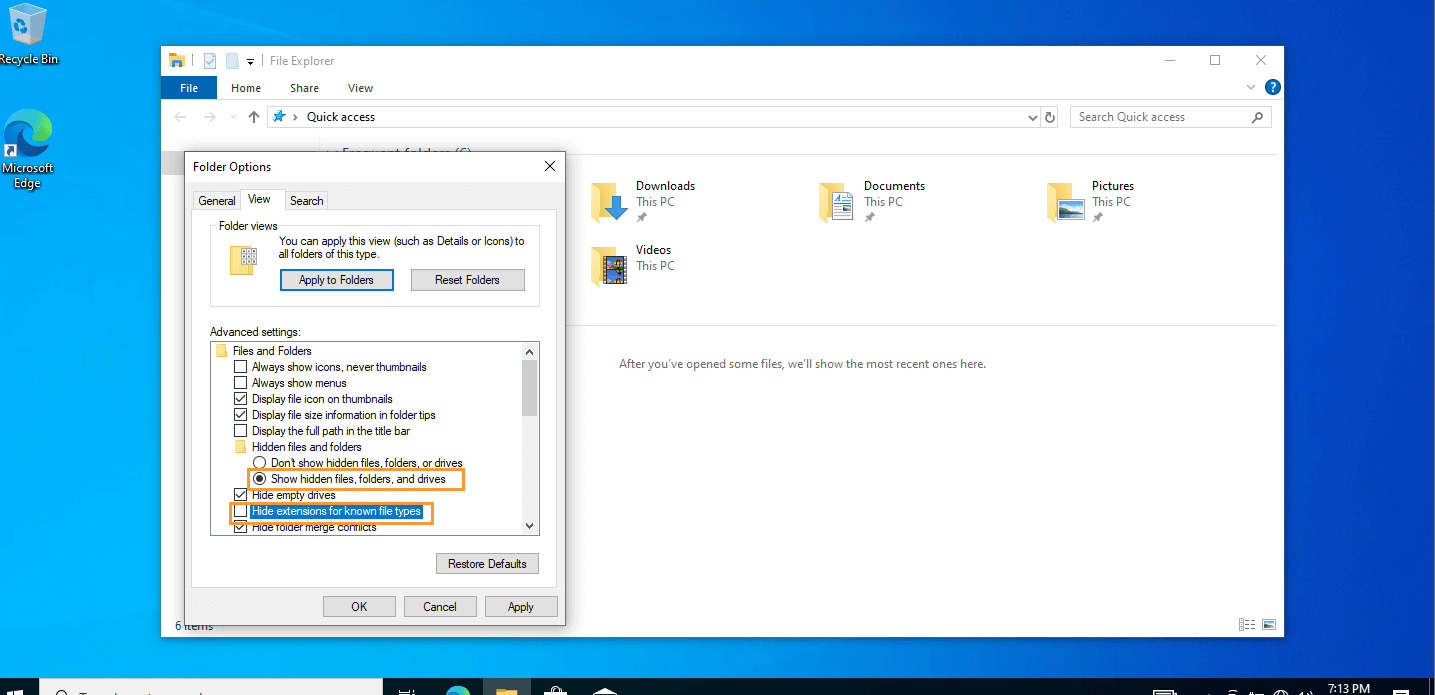Screen dimensions: 1435x695
Task: Select Show hidden files, folders, and drives
Action: (259, 479)
